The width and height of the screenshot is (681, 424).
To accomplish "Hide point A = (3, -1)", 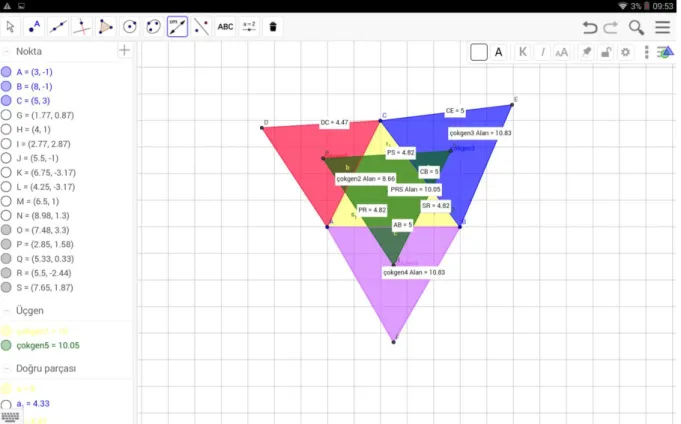I will click(6, 72).
